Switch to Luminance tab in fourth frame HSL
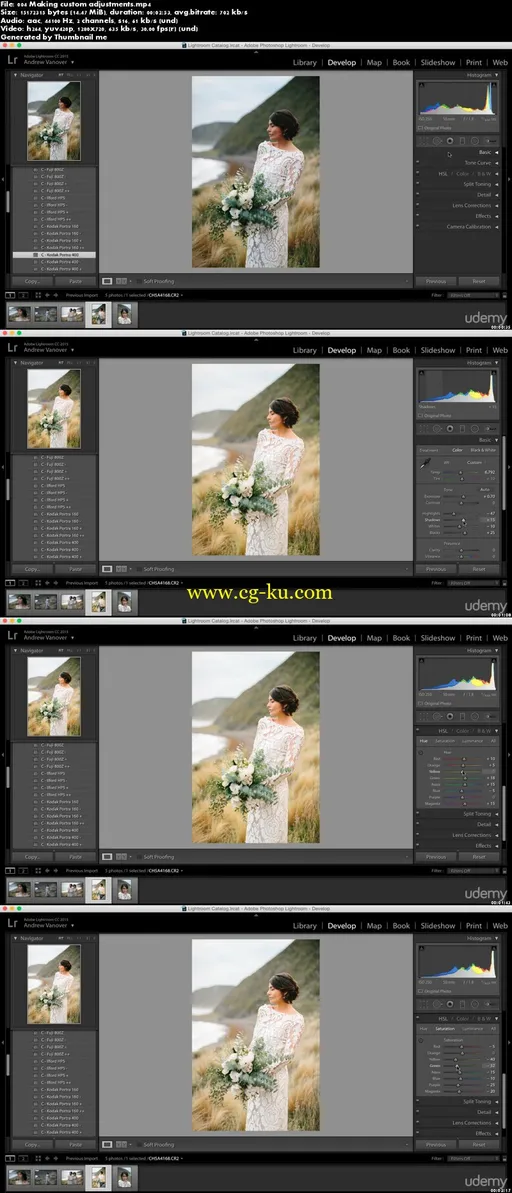The width and height of the screenshot is (512, 1193). (x=472, y=1029)
